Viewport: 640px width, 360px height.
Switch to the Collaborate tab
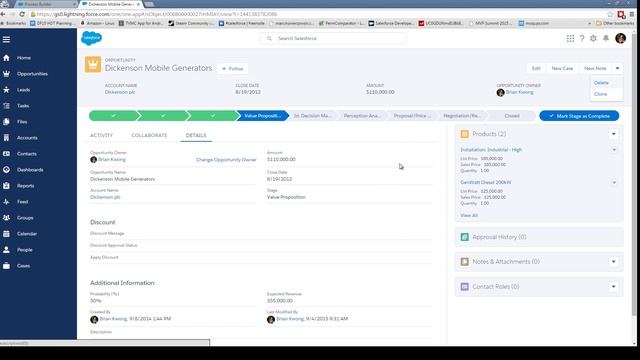(149, 136)
